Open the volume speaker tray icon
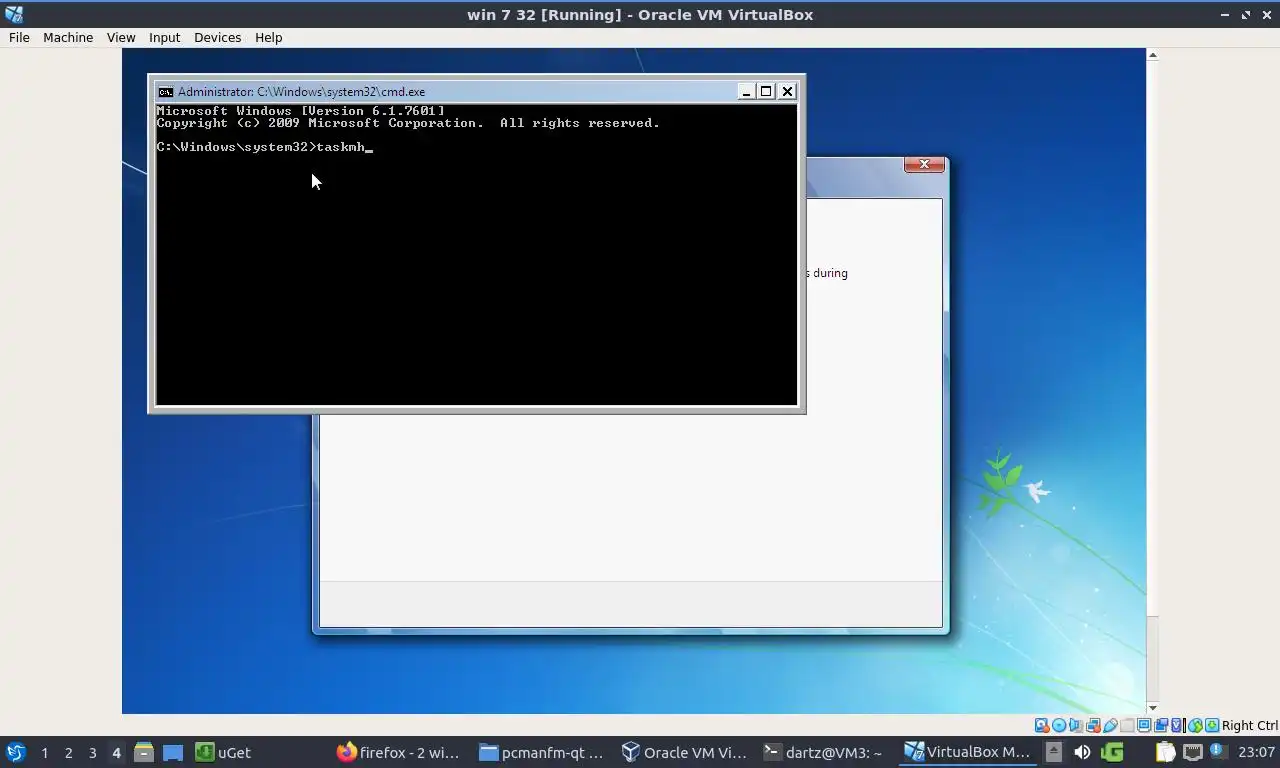1280x768 pixels. (x=1082, y=752)
